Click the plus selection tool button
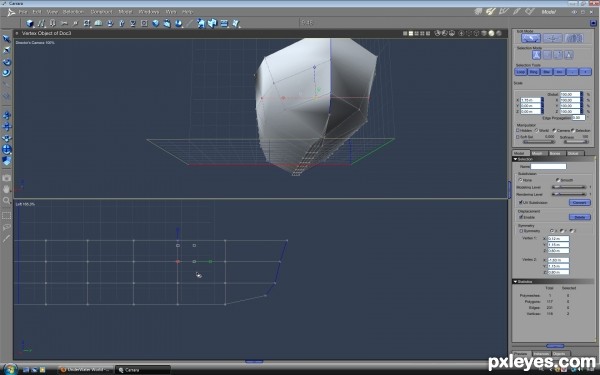Screen dimensions: 600x375 point(585,72)
